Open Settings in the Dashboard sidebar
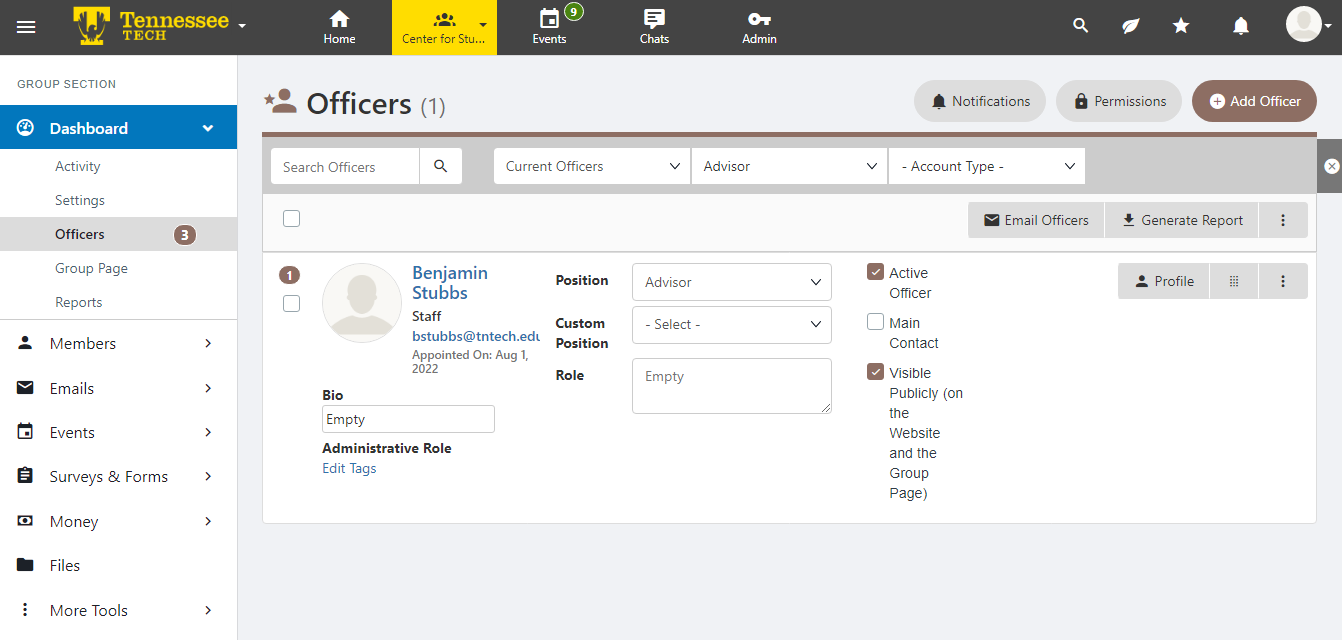Image resolution: width=1342 pixels, height=640 pixels. pyautogui.click(x=80, y=200)
